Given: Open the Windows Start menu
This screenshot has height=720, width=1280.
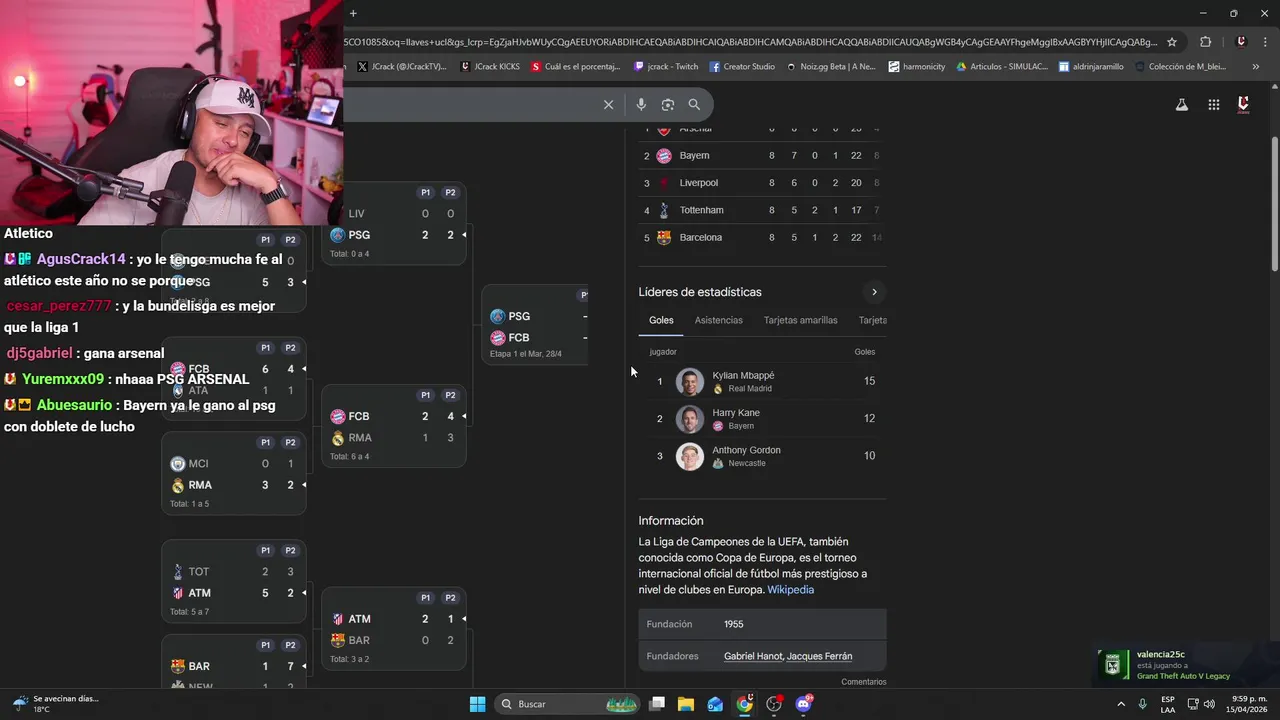Looking at the screenshot, I should 477,704.
